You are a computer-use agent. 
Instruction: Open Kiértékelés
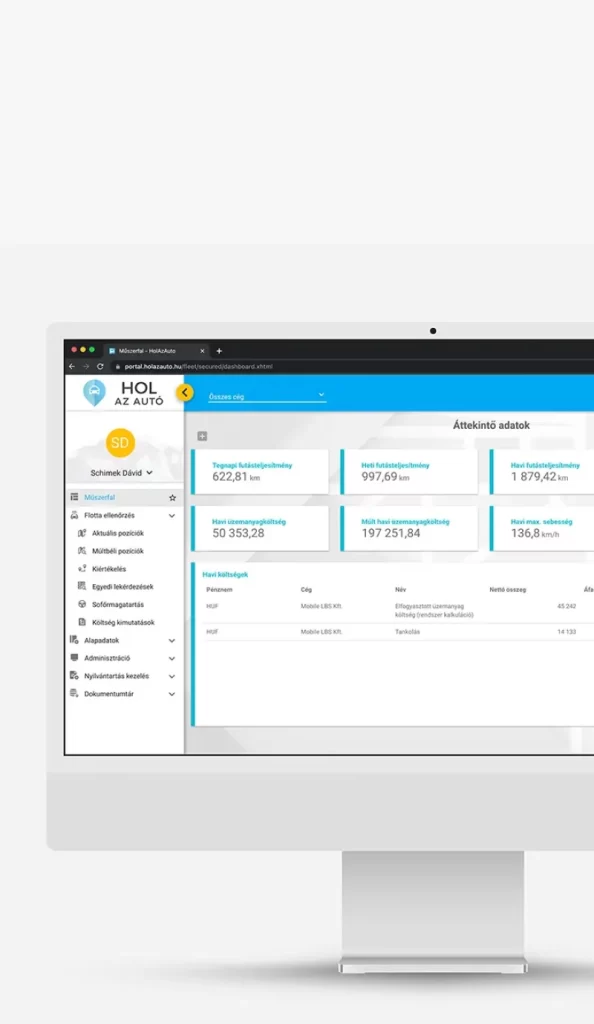[x=109, y=569]
